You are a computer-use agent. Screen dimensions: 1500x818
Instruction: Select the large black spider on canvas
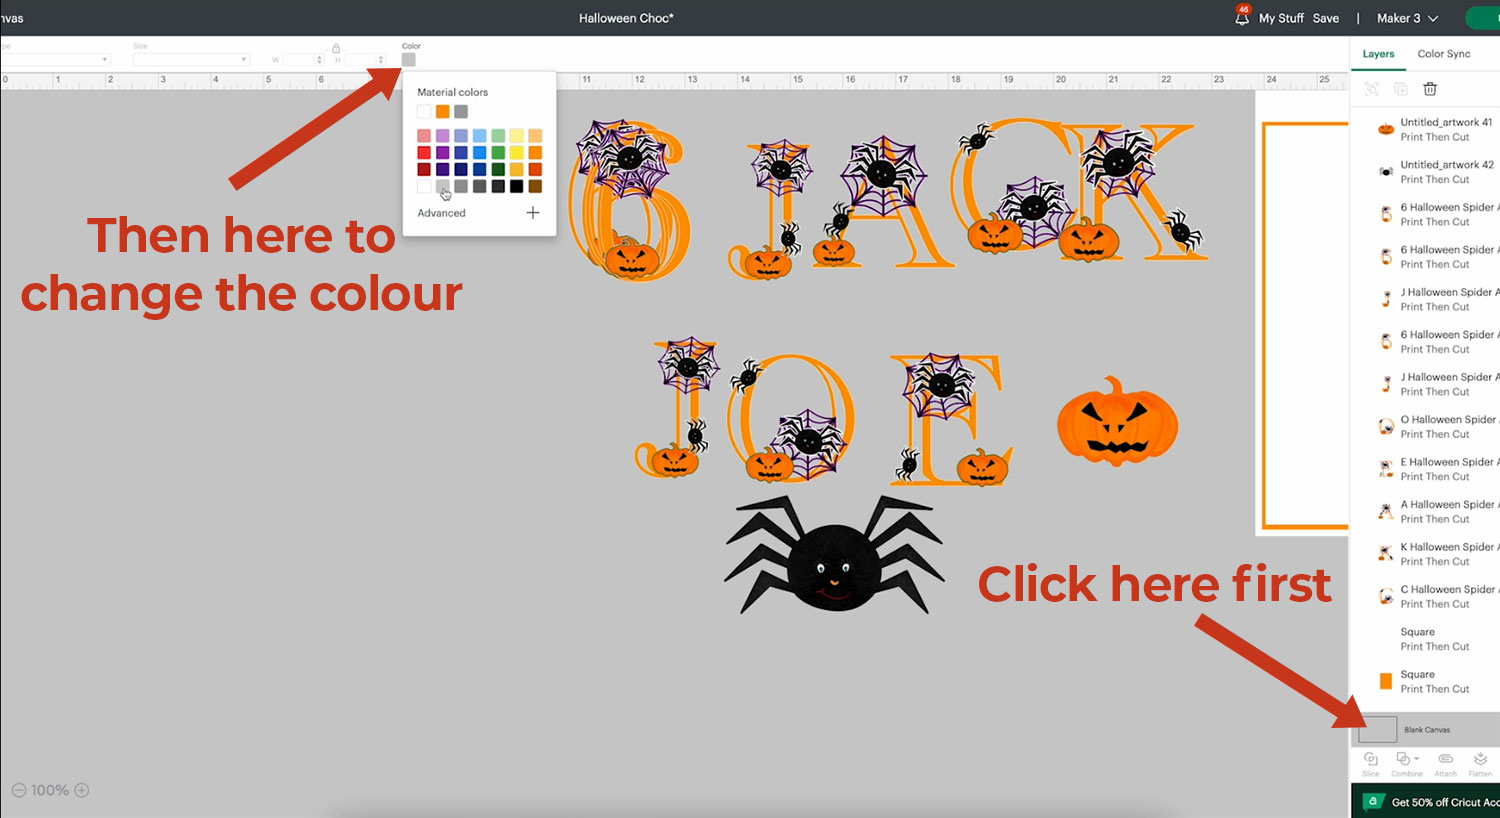click(834, 555)
